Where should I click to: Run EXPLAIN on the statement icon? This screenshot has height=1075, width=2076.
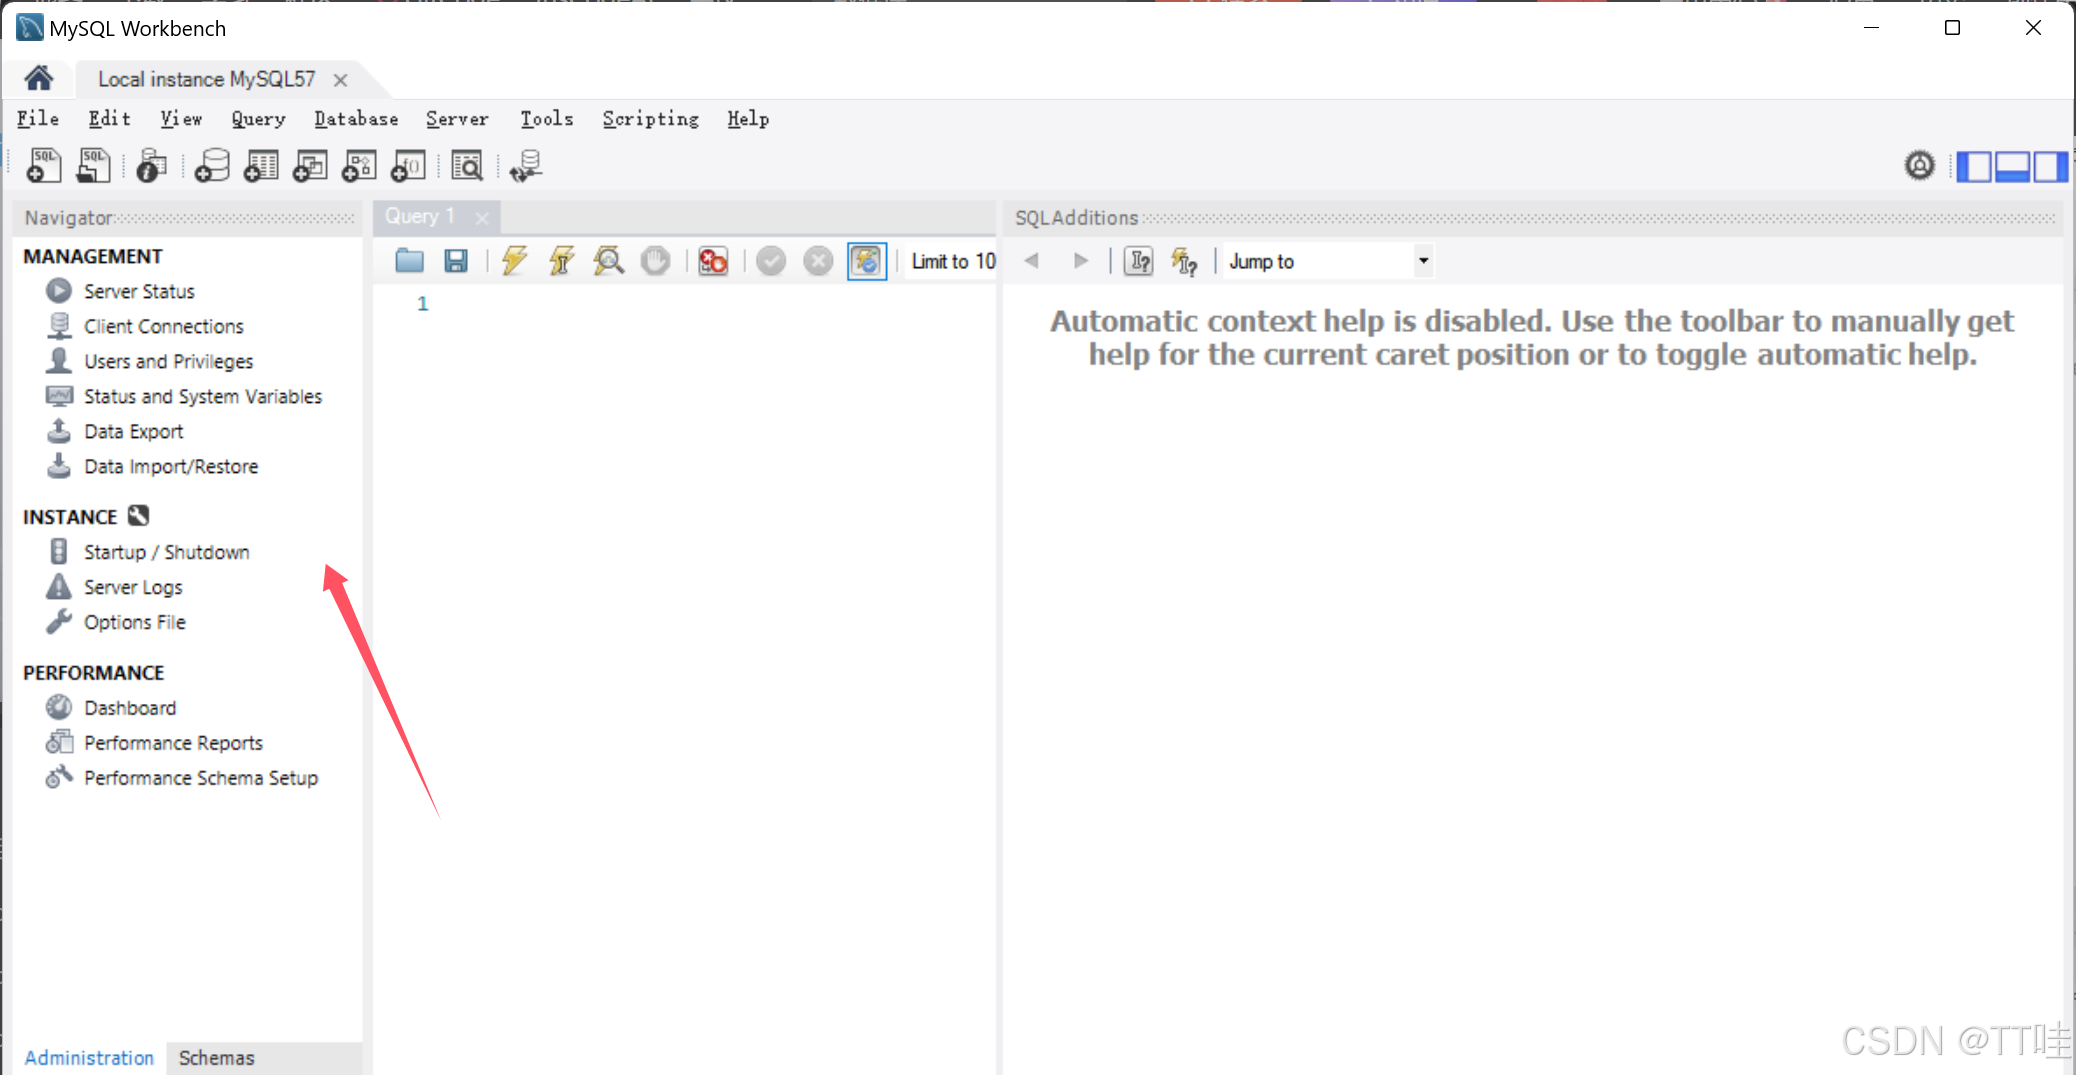608,261
